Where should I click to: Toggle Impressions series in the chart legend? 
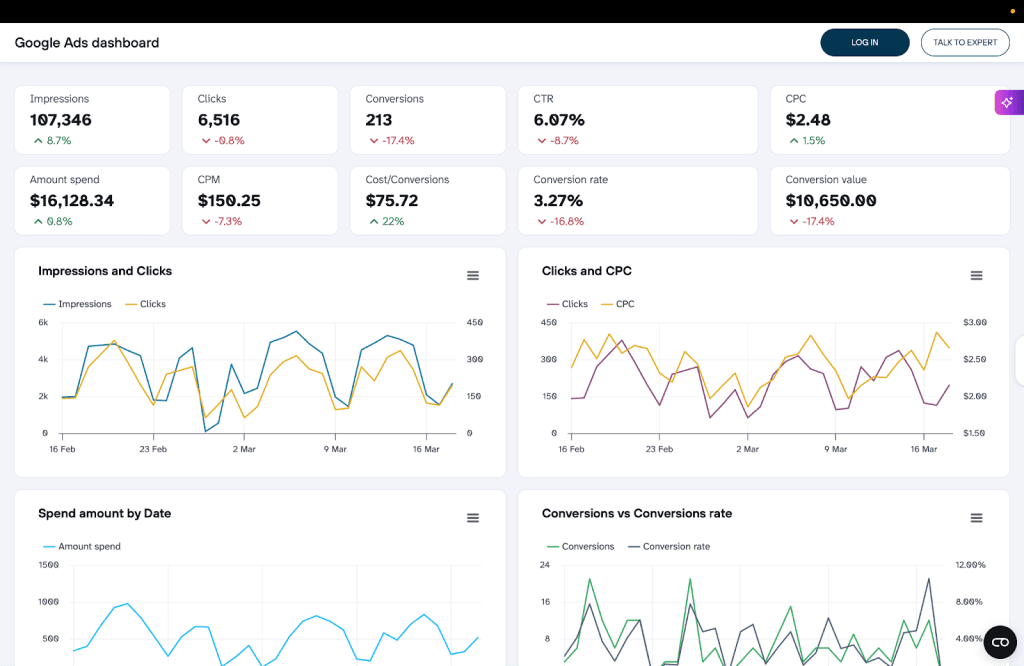tap(77, 304)
